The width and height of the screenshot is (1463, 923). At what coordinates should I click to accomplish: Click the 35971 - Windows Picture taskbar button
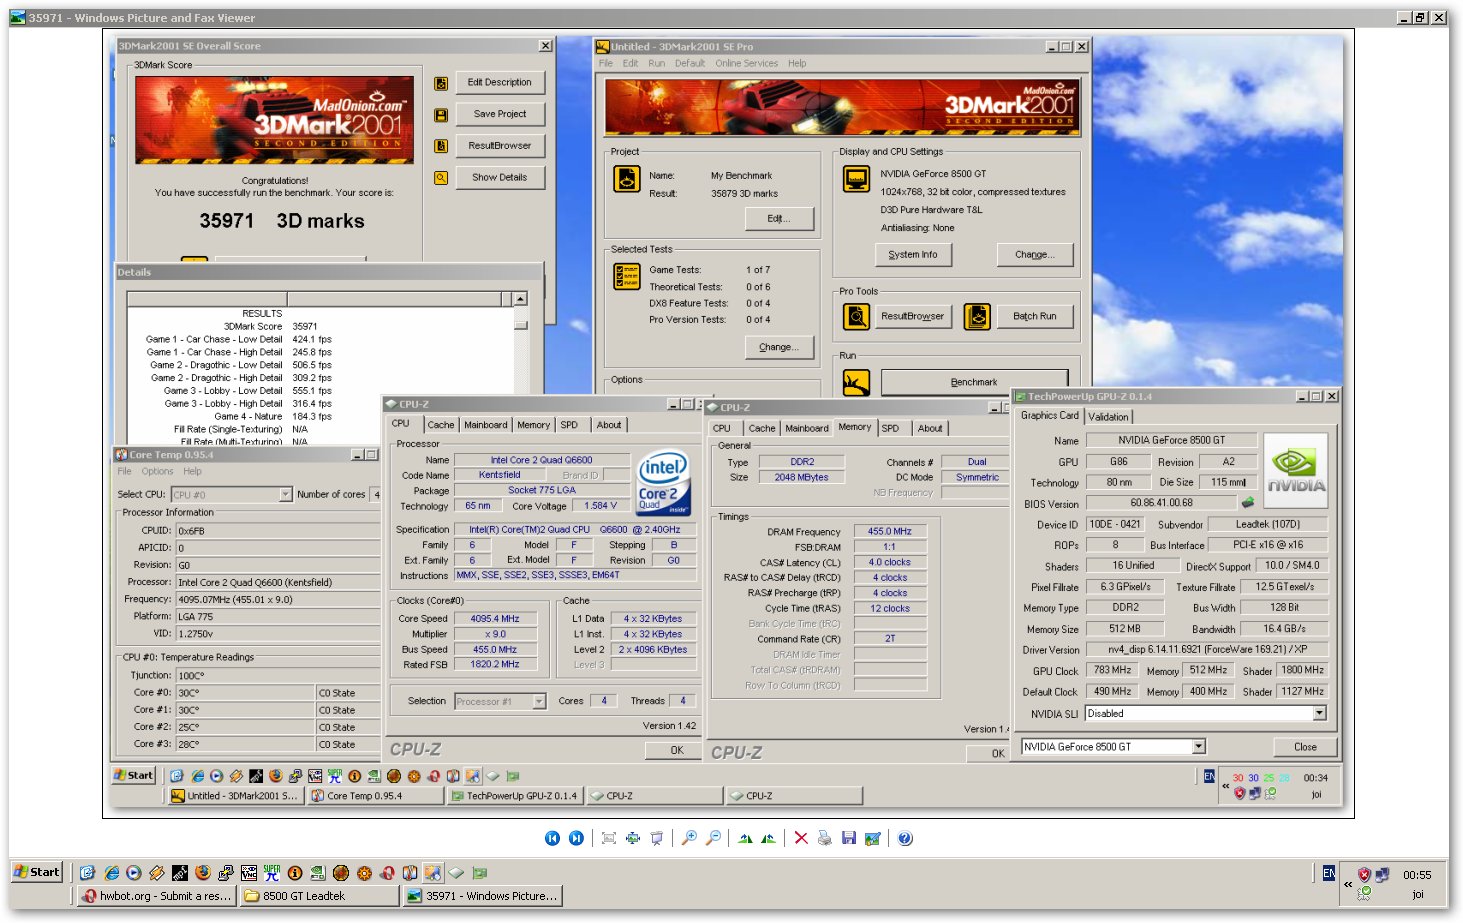click(x=482, y=896)
